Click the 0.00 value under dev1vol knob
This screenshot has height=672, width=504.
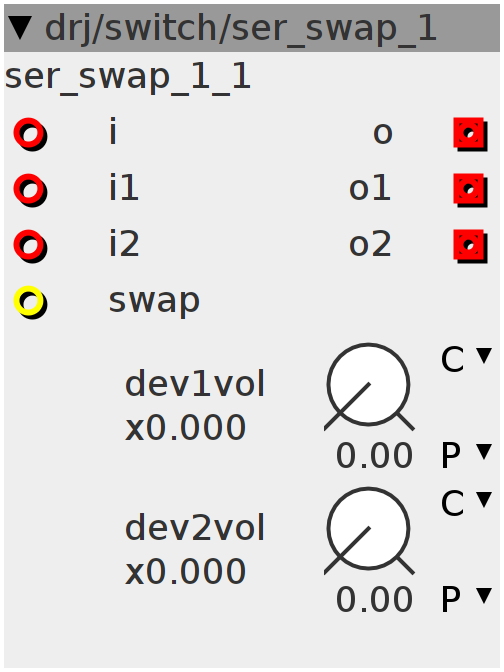point(374,456)
